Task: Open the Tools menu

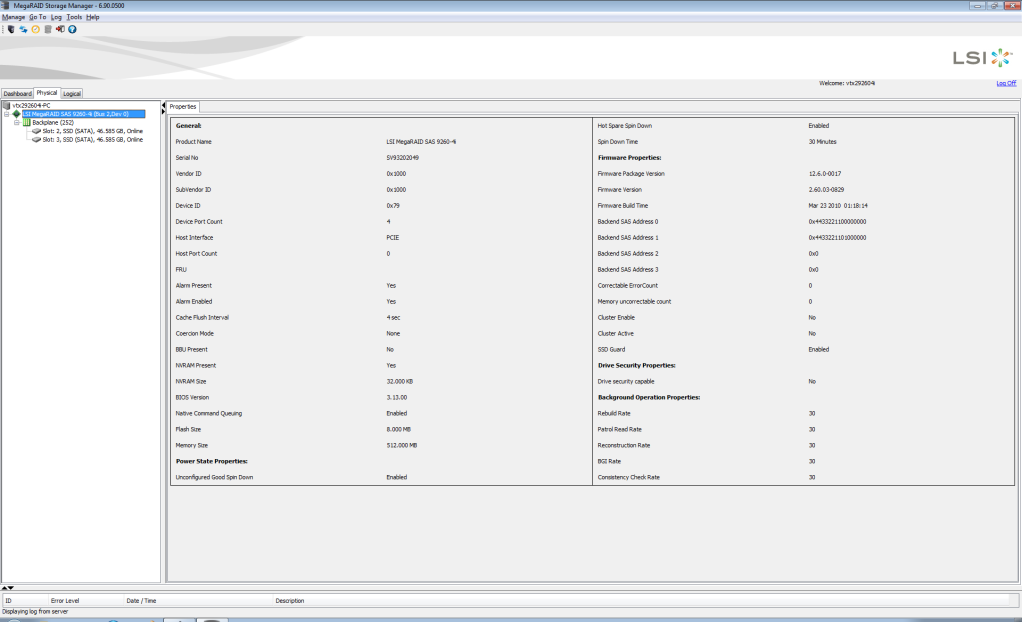Action: (x=74, y=18)
